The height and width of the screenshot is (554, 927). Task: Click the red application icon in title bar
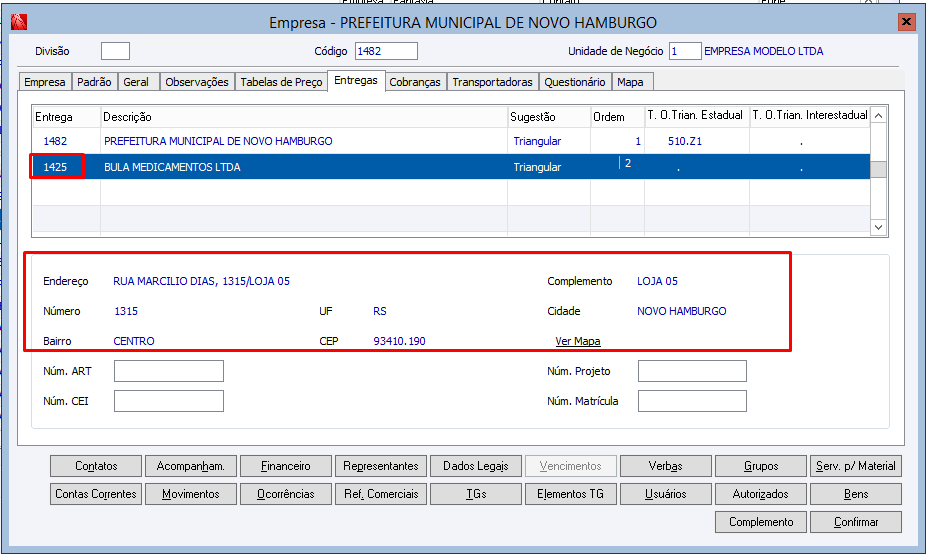18,22
